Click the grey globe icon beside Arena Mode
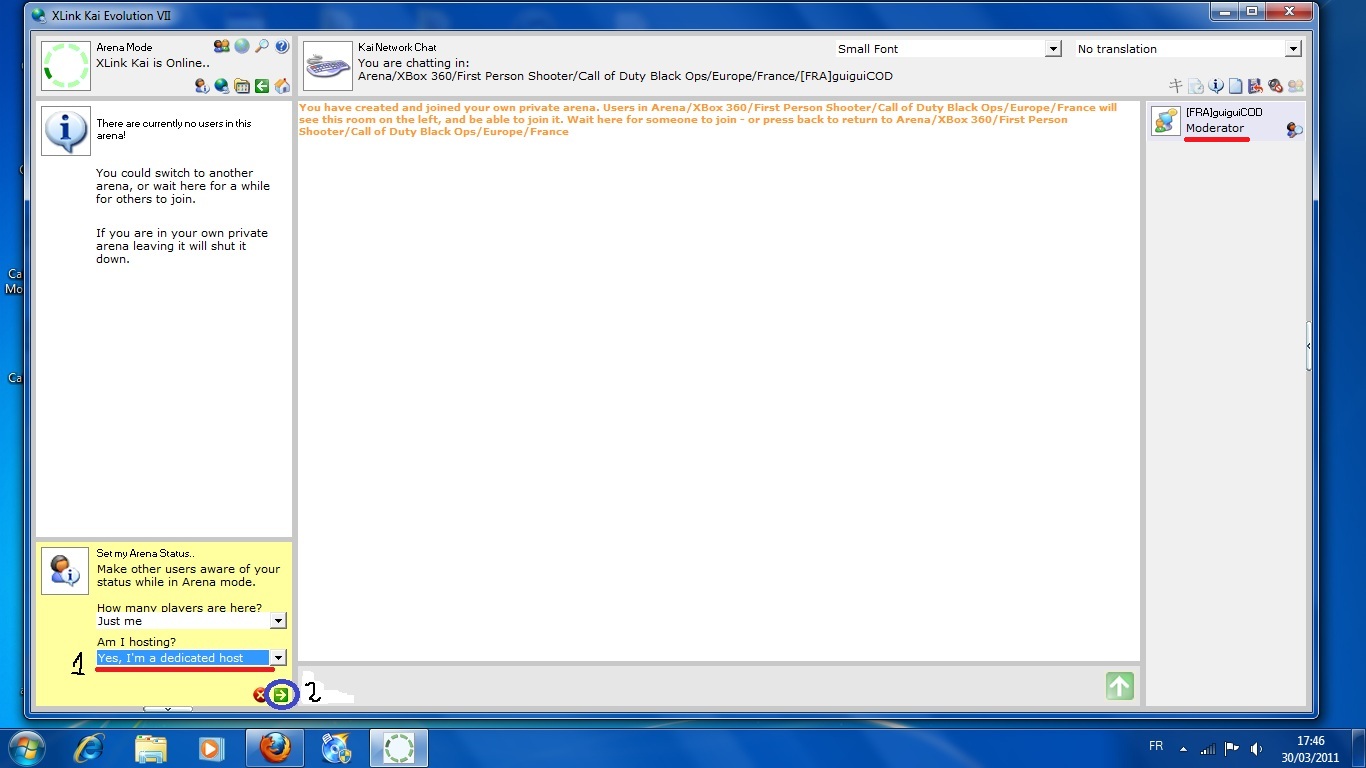Screen dimensions: 1366x768 click(242, 46)
